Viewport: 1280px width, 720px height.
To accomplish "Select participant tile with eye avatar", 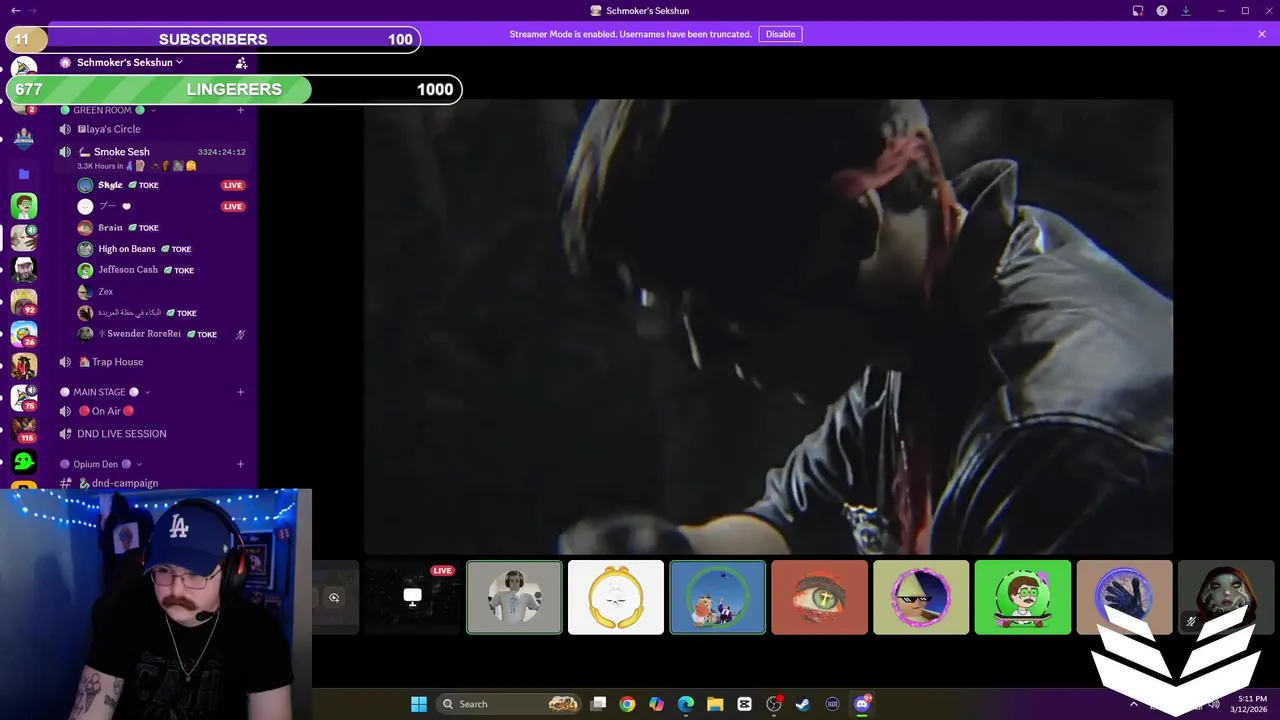I will [x=819, y=597].
